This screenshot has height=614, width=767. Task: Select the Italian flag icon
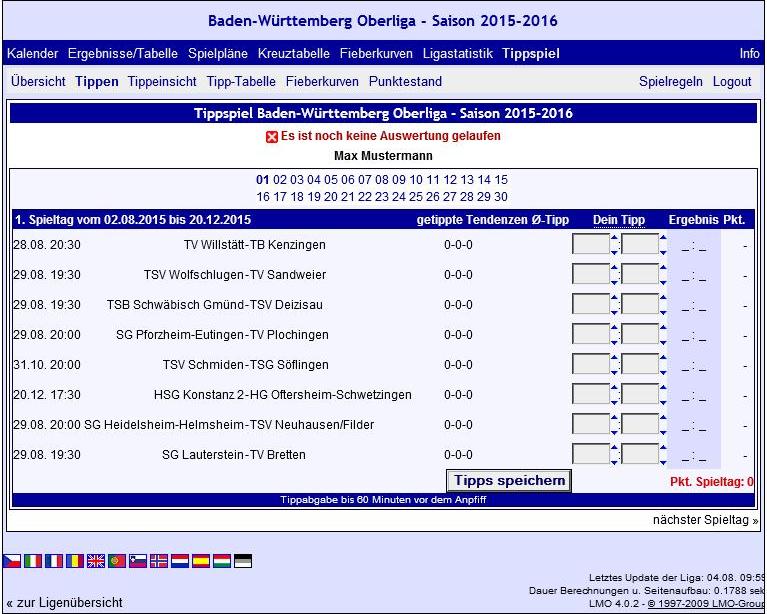pos(33,562)
